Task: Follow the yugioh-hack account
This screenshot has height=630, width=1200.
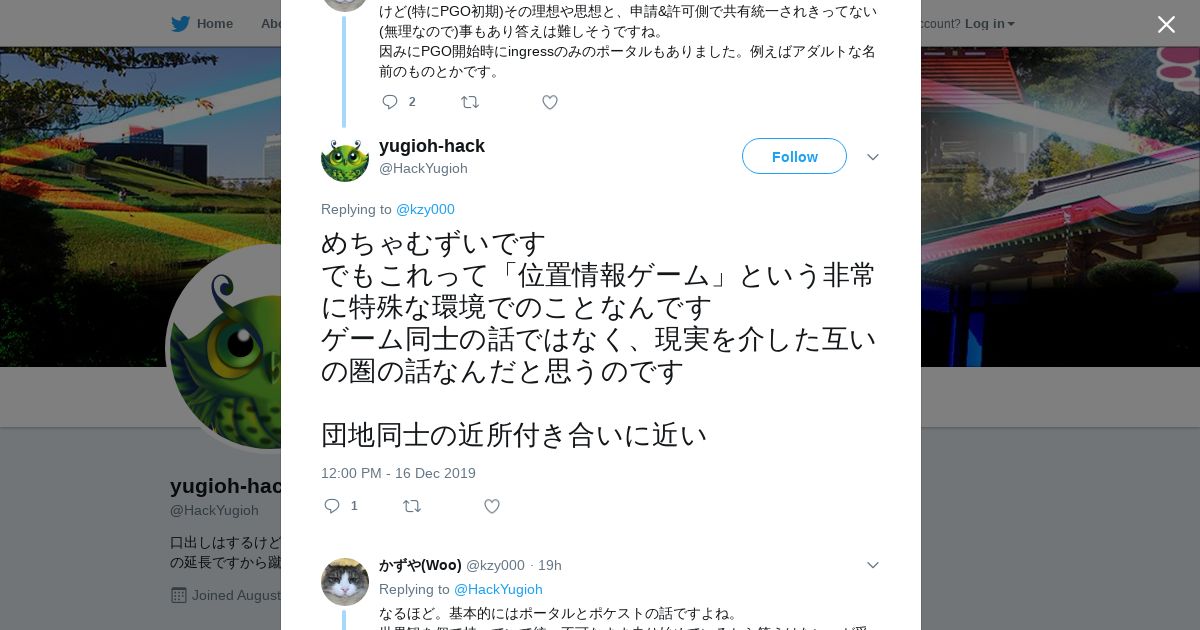Action: tap(794, 156)
